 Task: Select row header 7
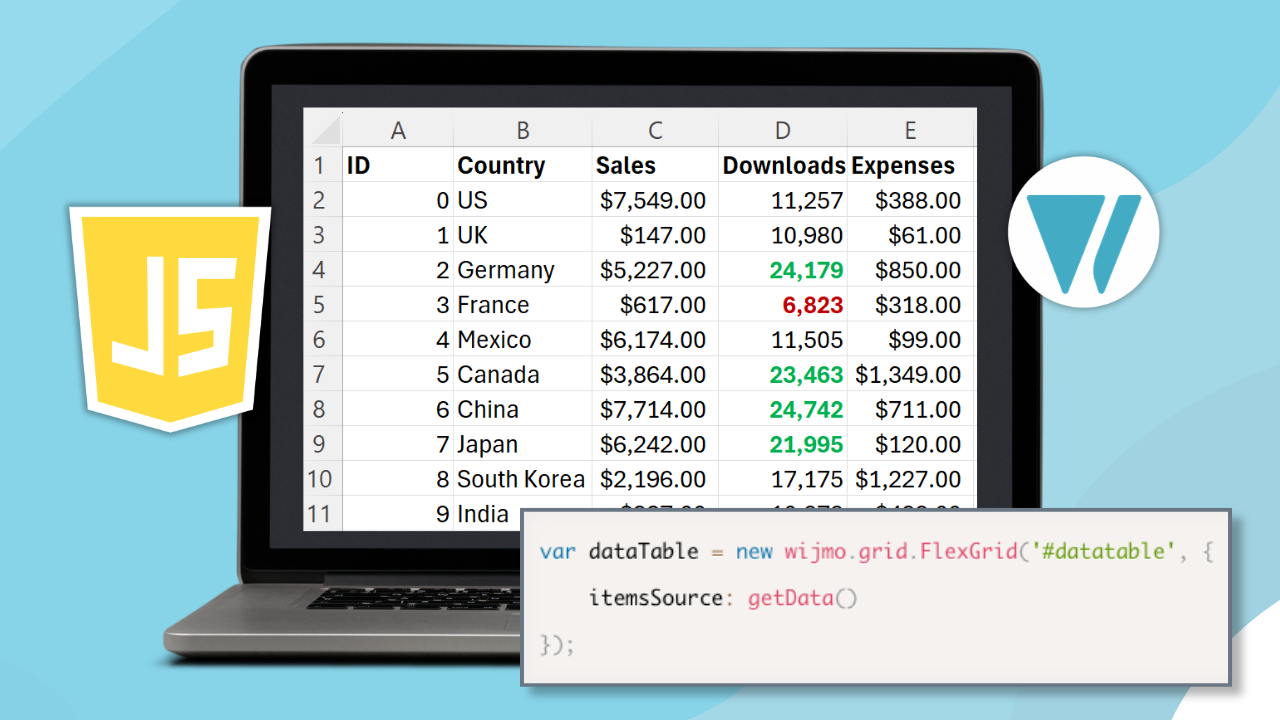[323, 375]
